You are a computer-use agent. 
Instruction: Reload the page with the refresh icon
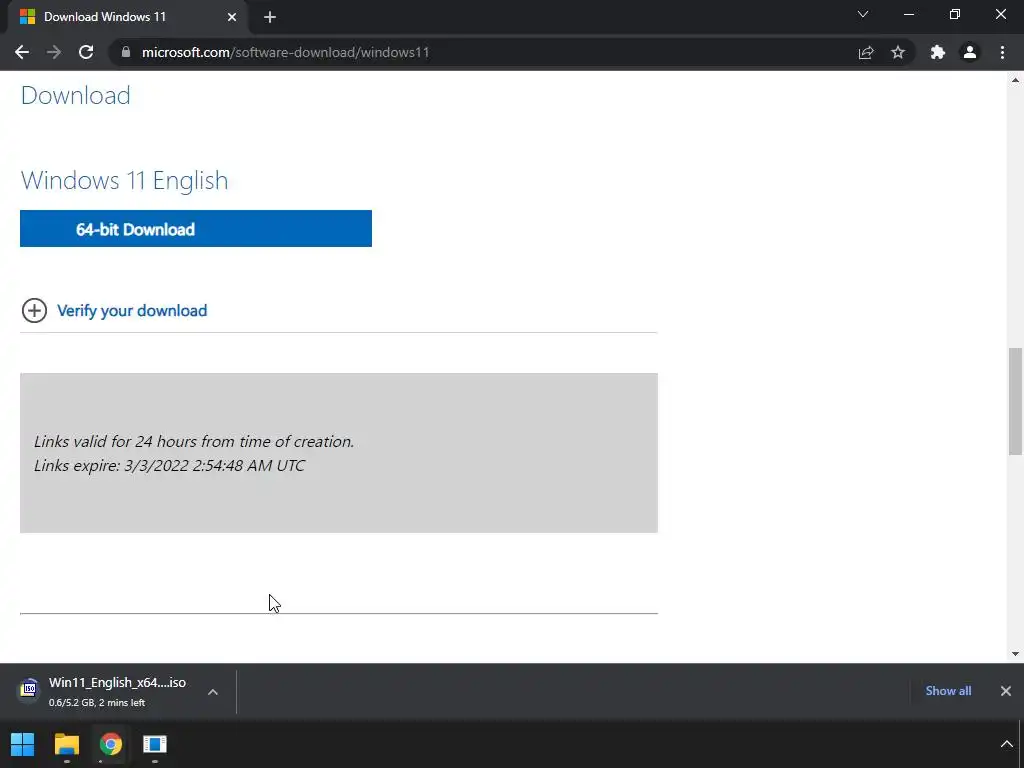coord(86,52)
